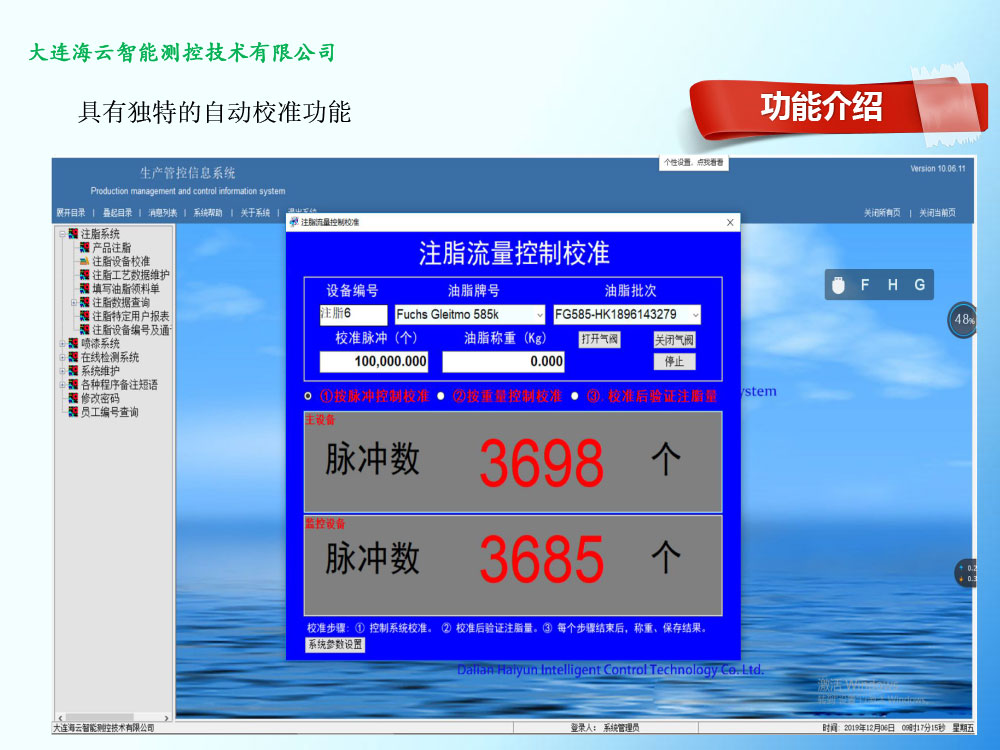1000x750 pixels.
Task: Click the 注脂工艺数据维护 icon
Action: [85, 275]
